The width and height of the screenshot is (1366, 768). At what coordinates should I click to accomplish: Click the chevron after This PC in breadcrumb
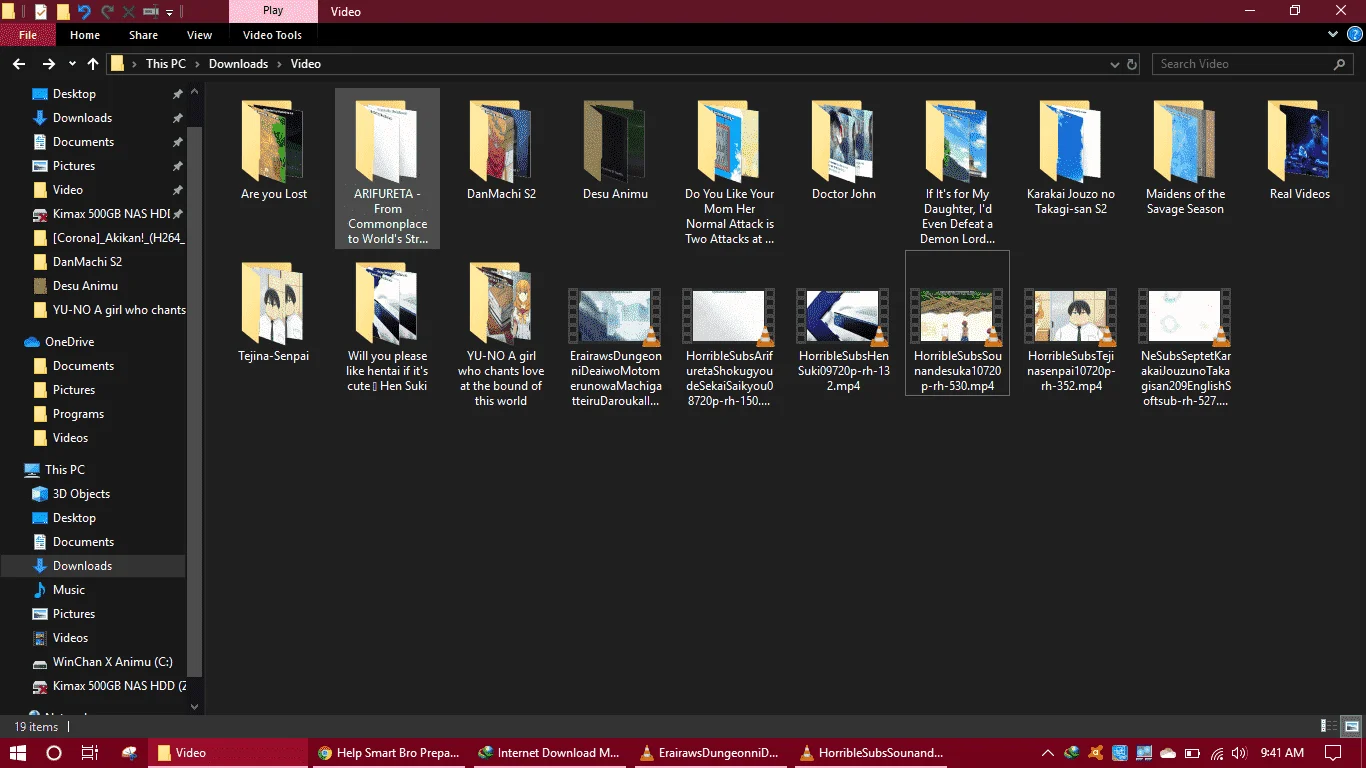197,64
